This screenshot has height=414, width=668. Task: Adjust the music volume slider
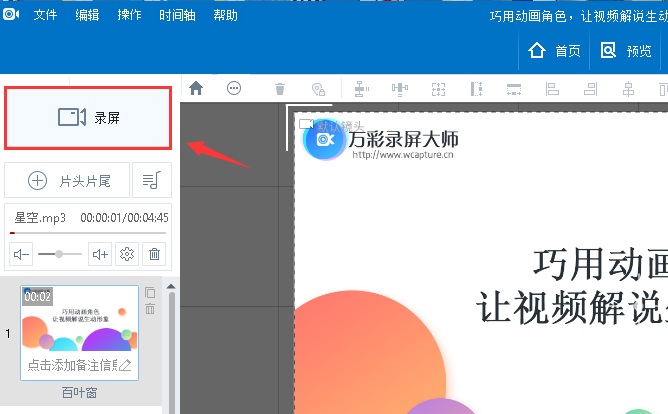point(60,254)
